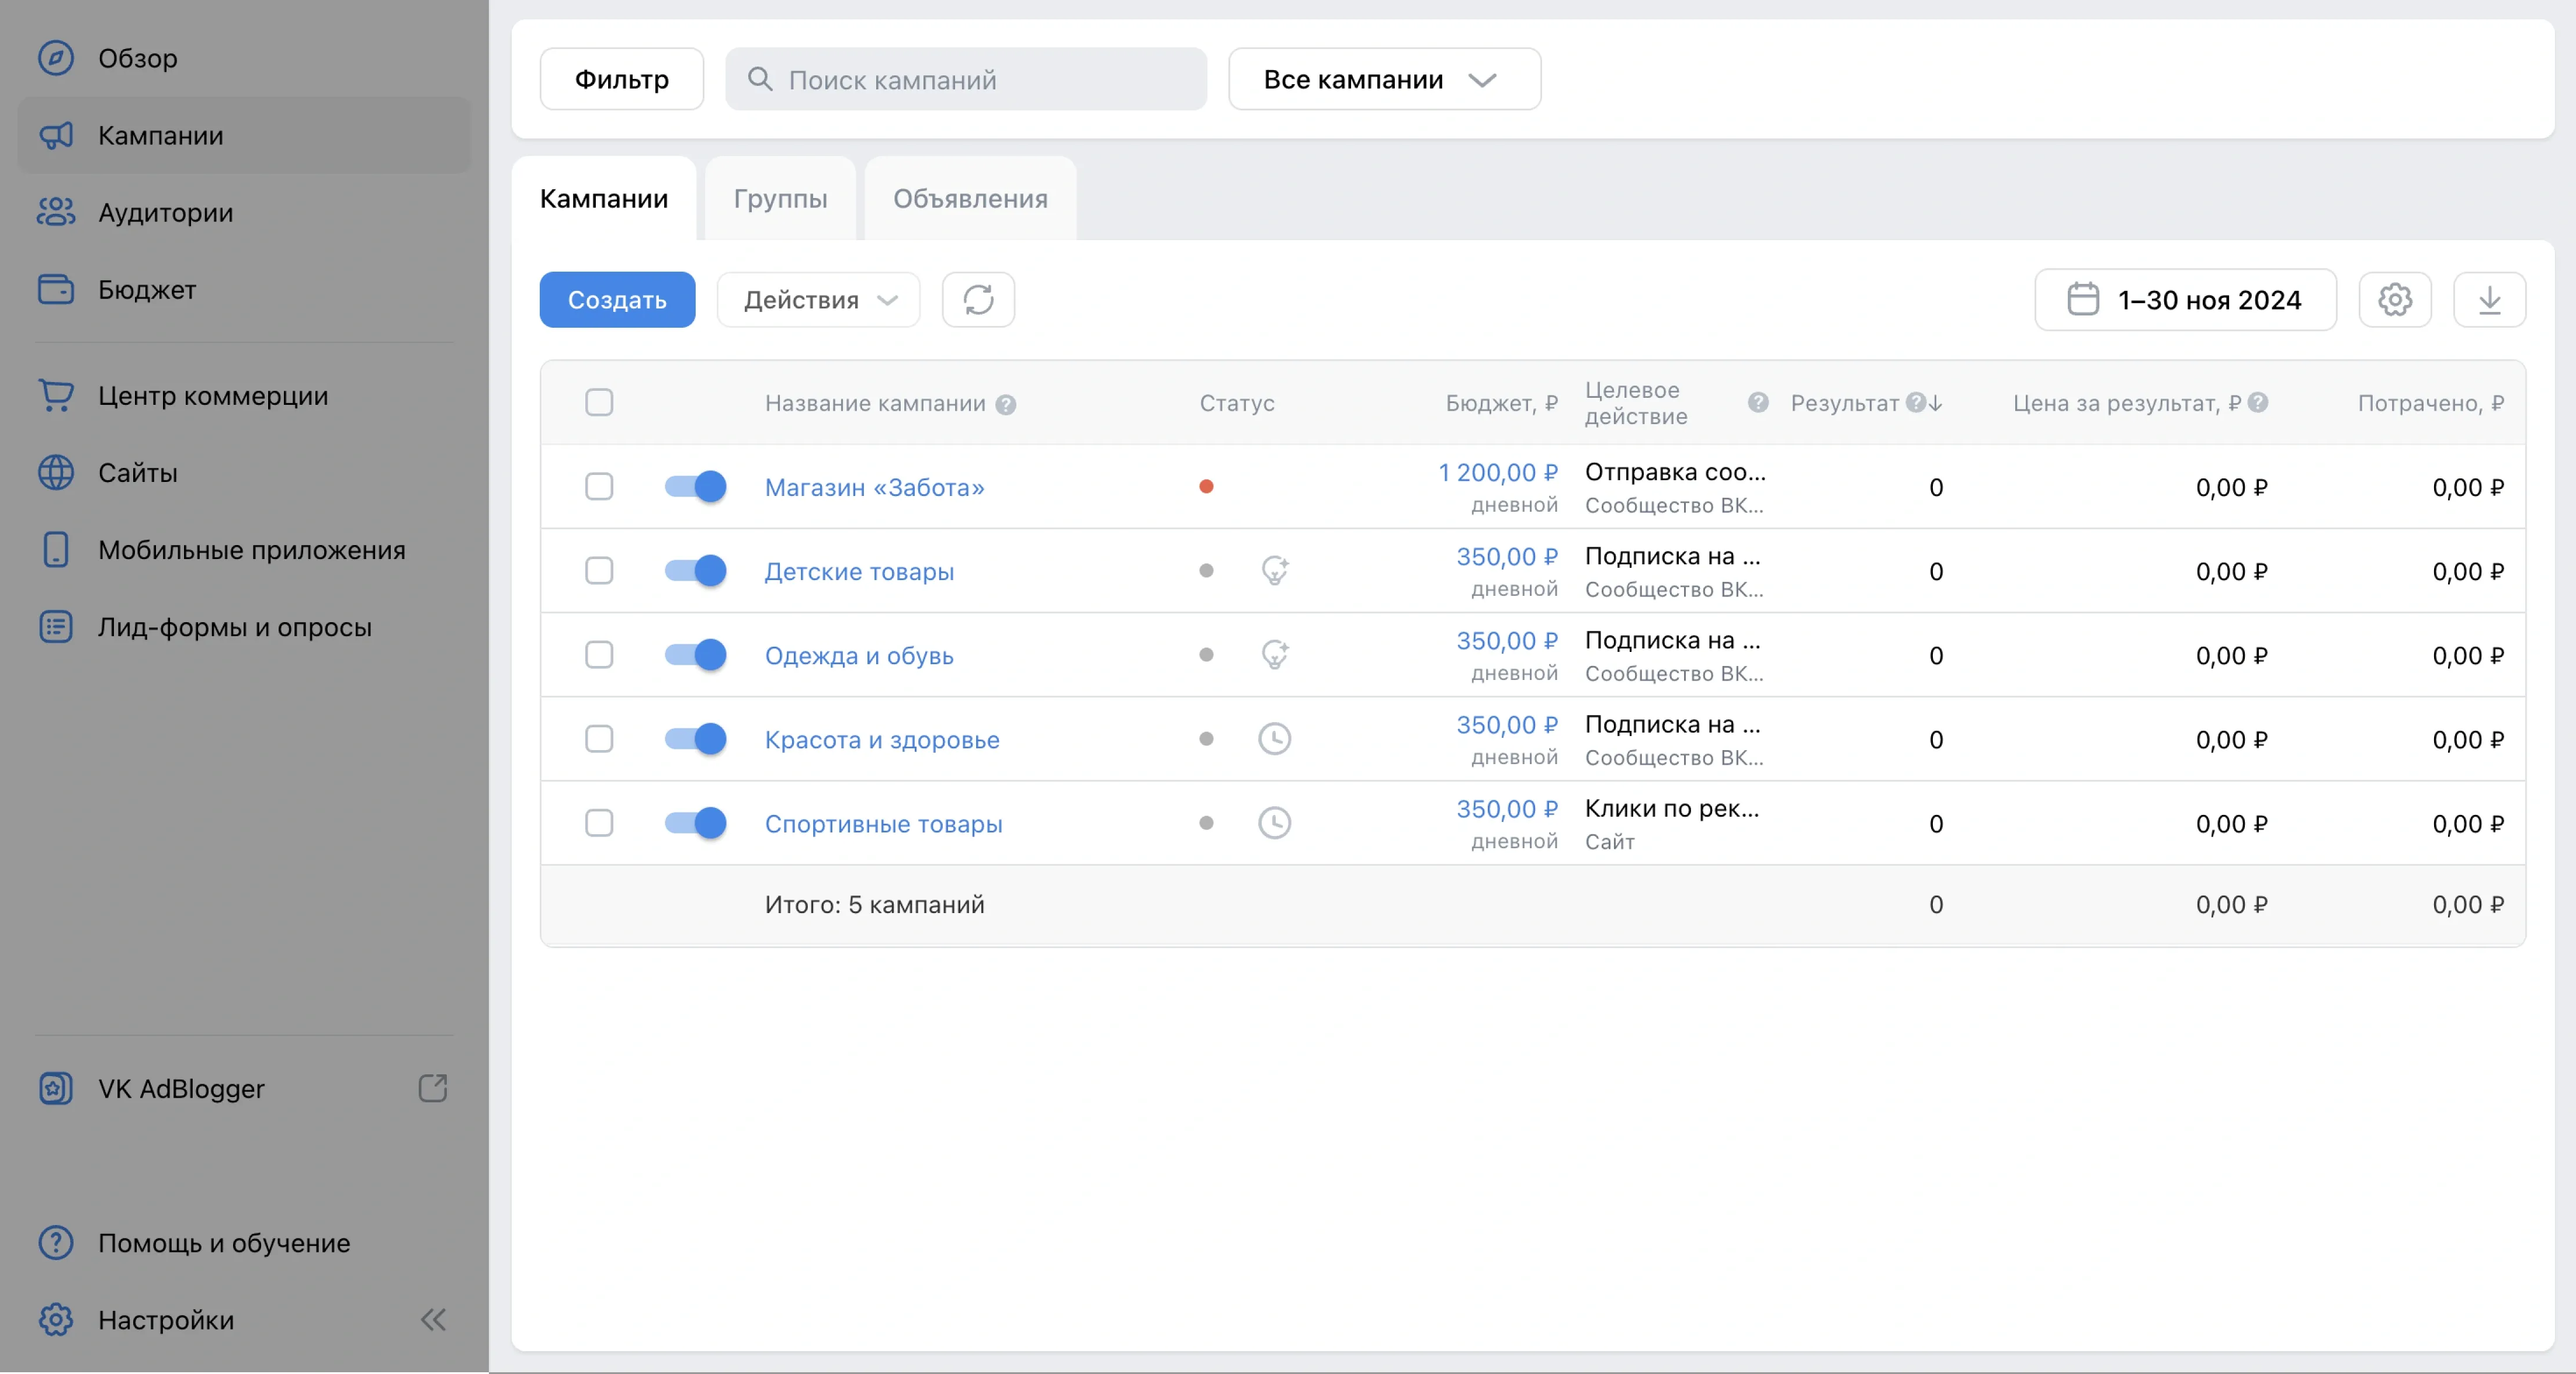Click the download report icon
The width and height of the screenshot is (2576, 1374).
tap(2489, 299)
